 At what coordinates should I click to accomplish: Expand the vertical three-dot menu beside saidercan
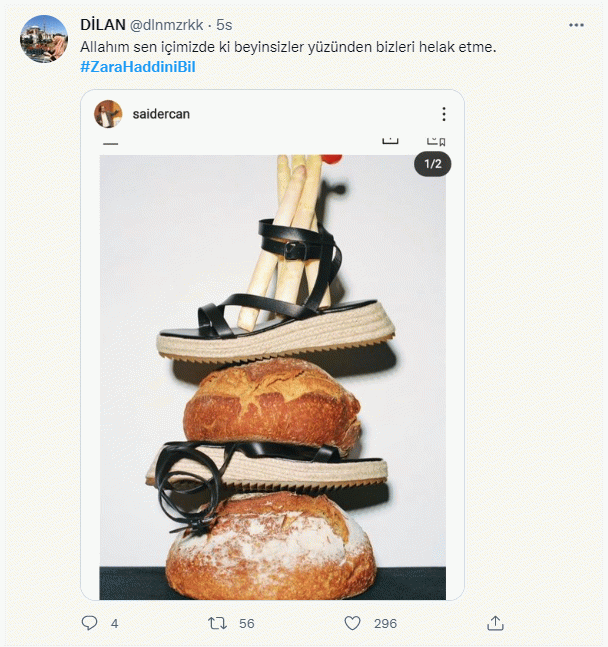[x=444, y=114]
